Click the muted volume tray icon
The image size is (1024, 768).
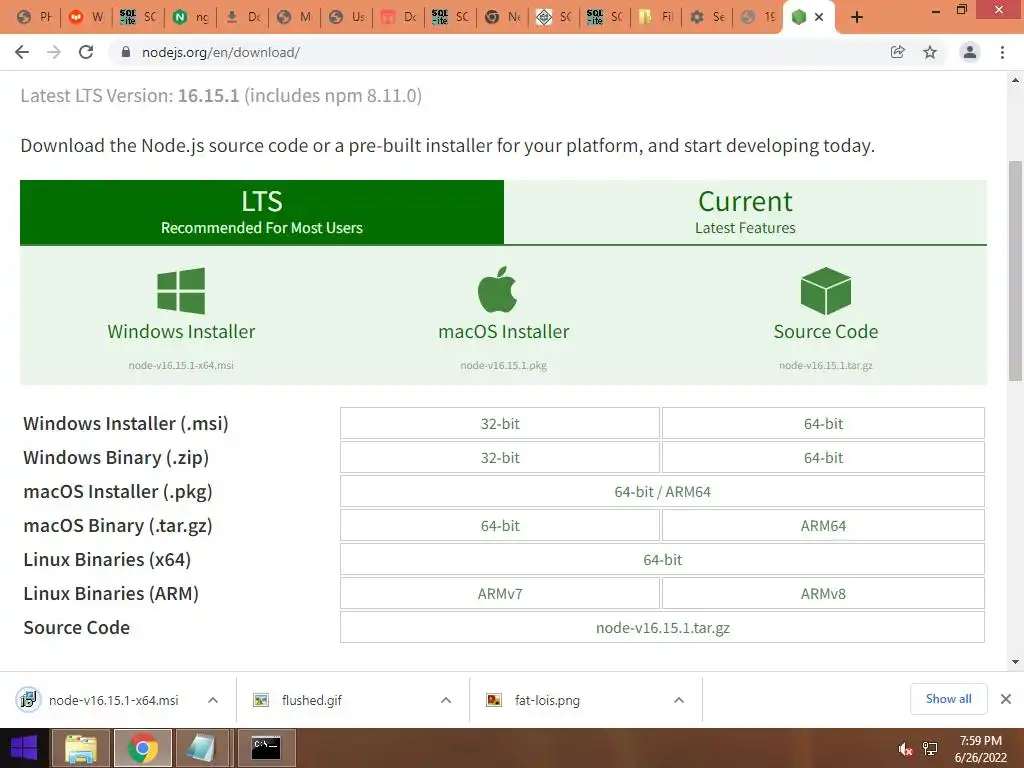pyautogui.click(x=904, y=749)
